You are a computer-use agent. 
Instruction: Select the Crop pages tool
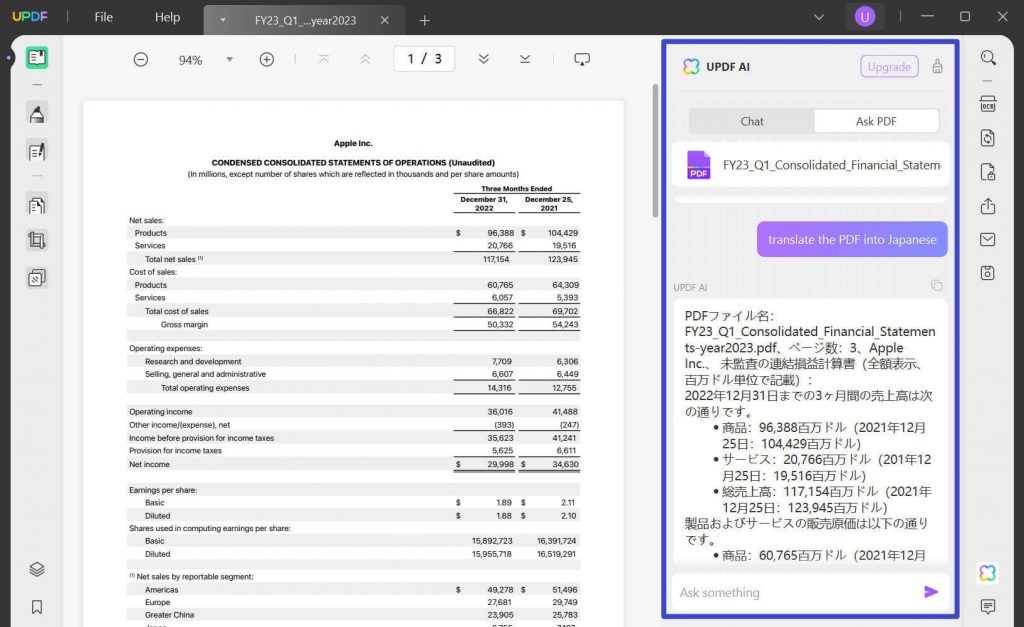(x=37, y=241)
